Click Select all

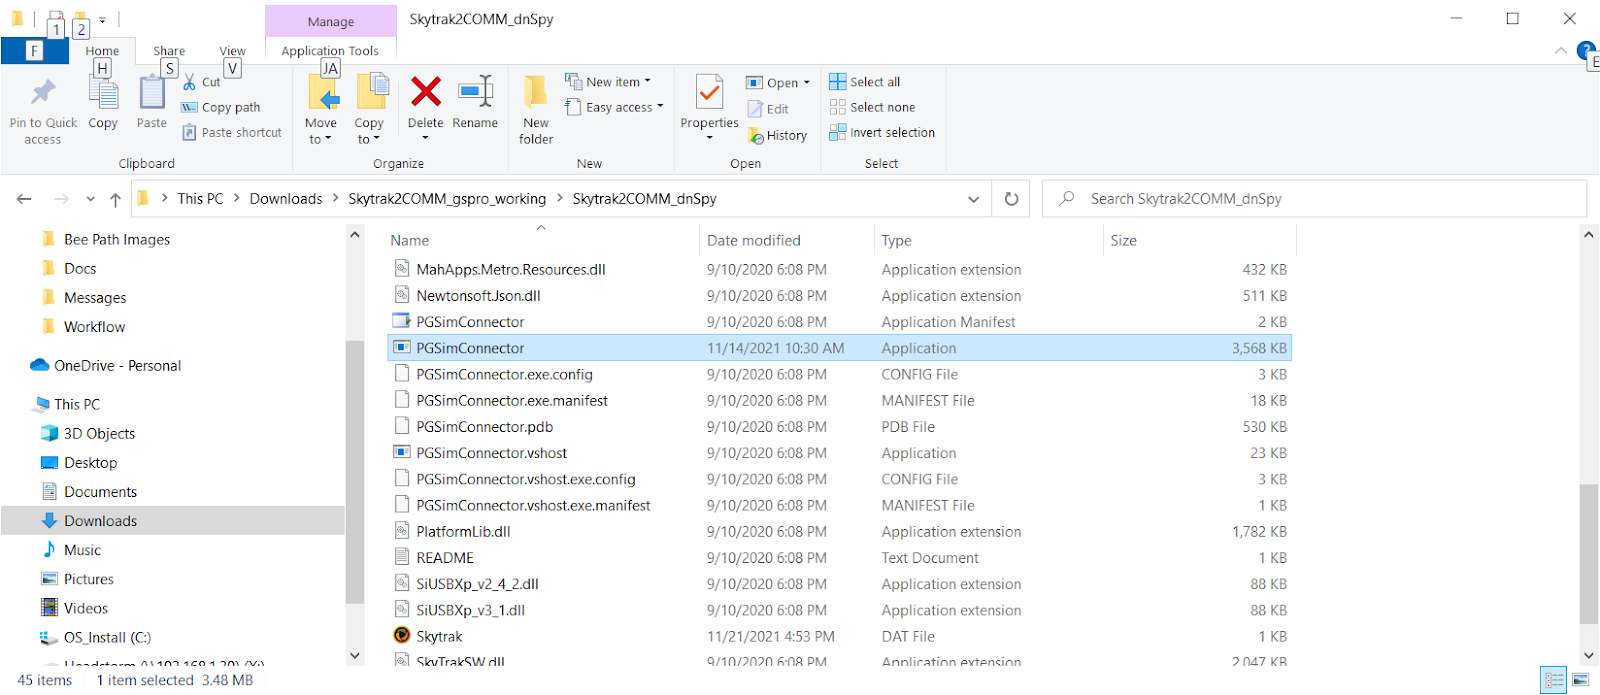pos(865,82)
